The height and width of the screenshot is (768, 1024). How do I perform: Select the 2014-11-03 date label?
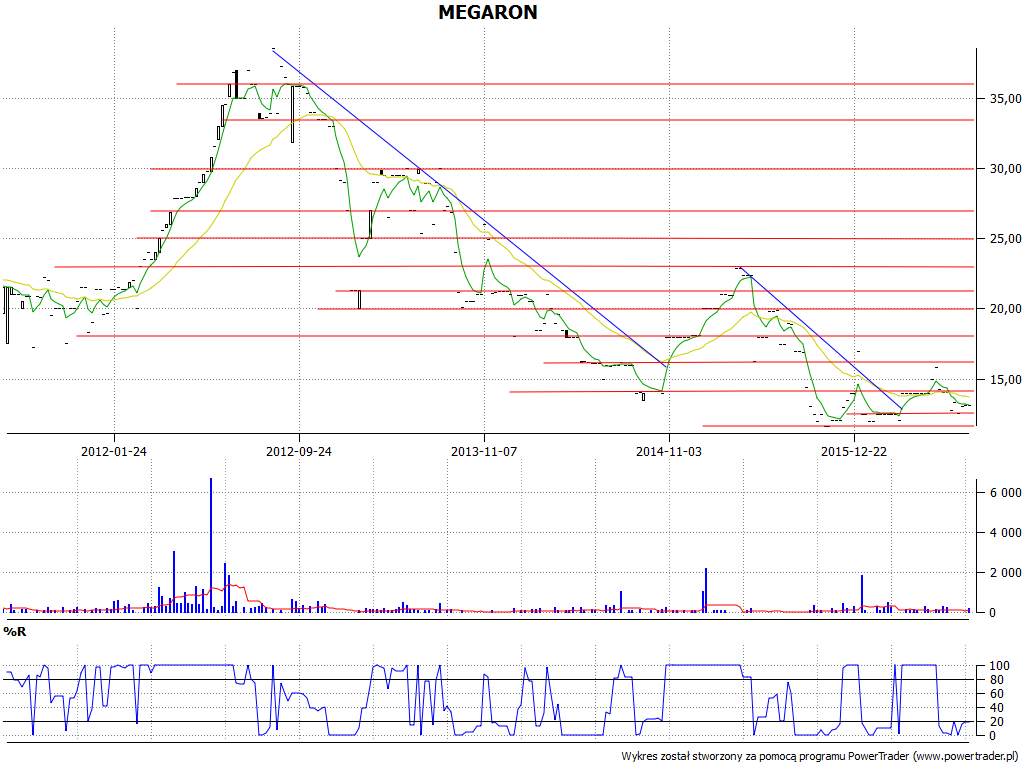click(669, 451)
